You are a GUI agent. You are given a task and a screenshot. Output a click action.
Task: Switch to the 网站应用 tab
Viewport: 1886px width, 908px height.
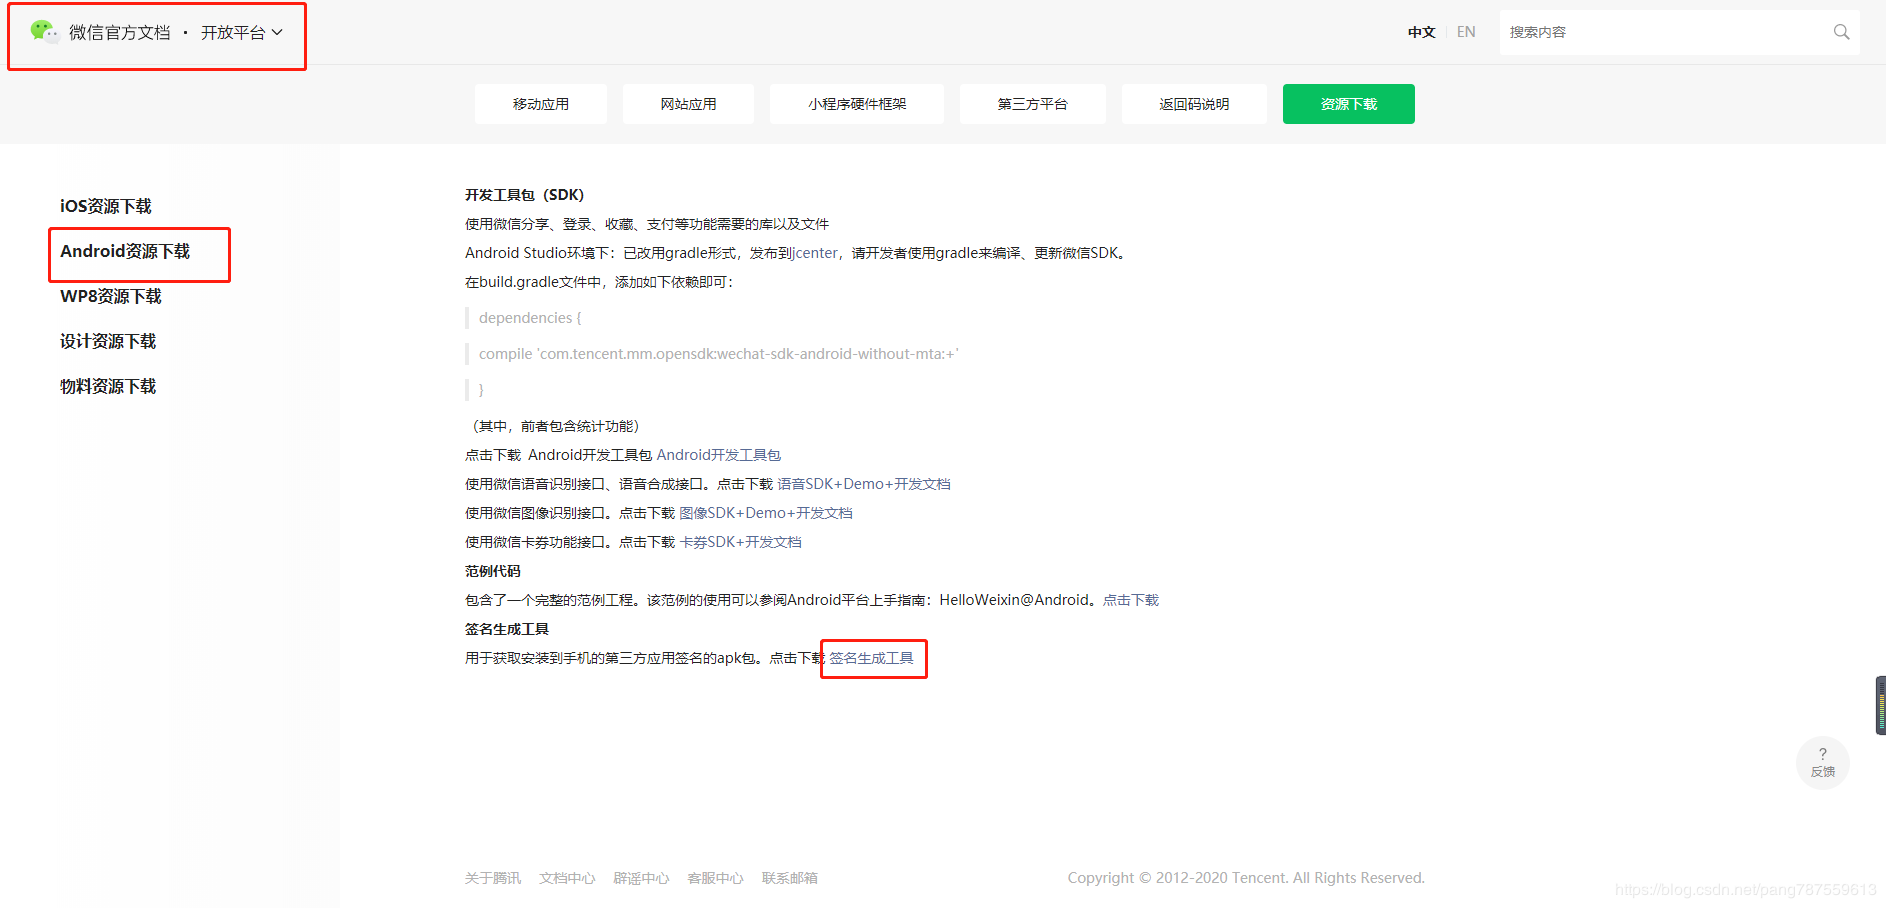pyautogui.click(x=688, y=103)
